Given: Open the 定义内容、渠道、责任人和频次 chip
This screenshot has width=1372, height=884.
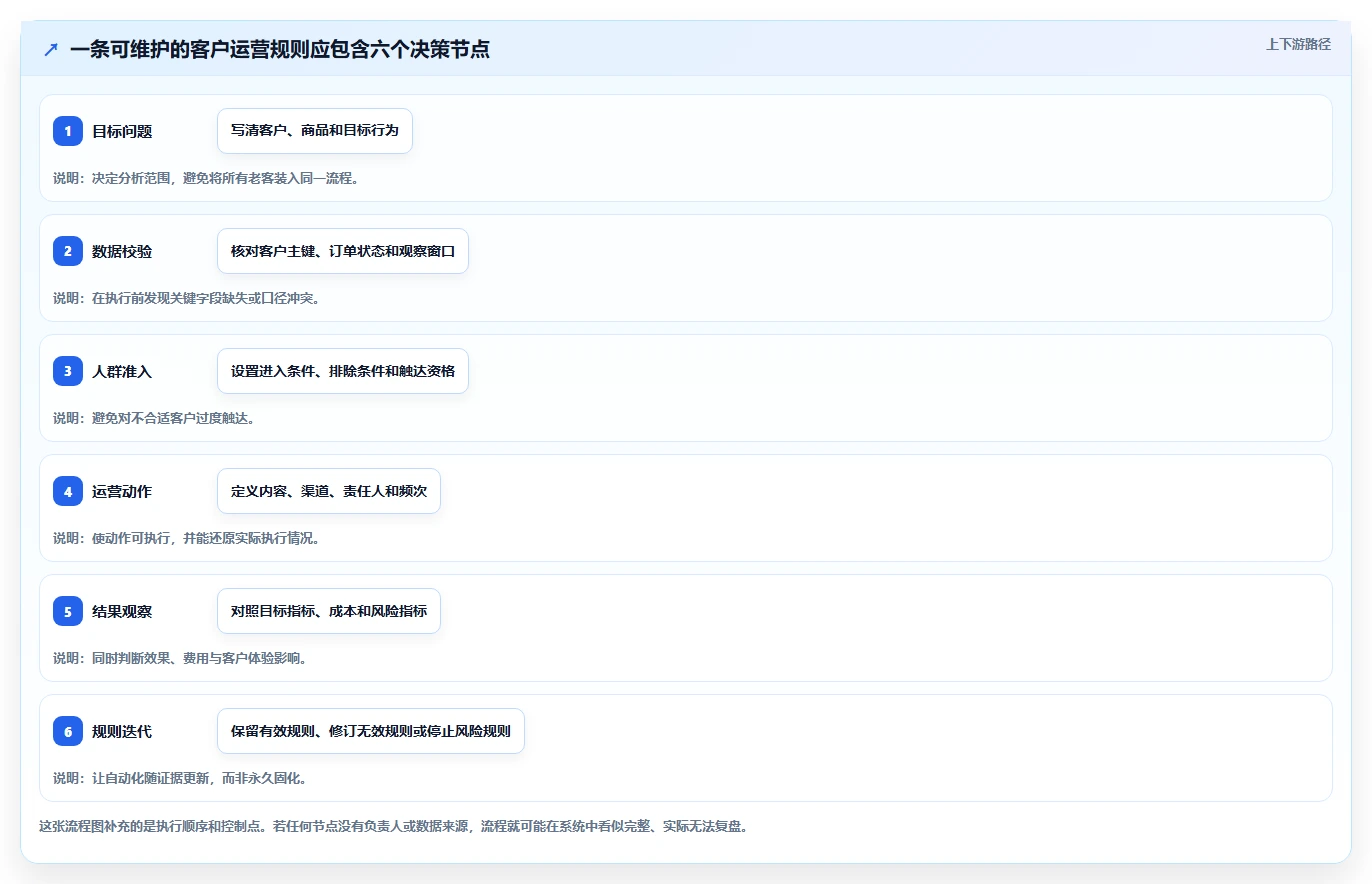Looking at the screenshot, I should 329,491.
